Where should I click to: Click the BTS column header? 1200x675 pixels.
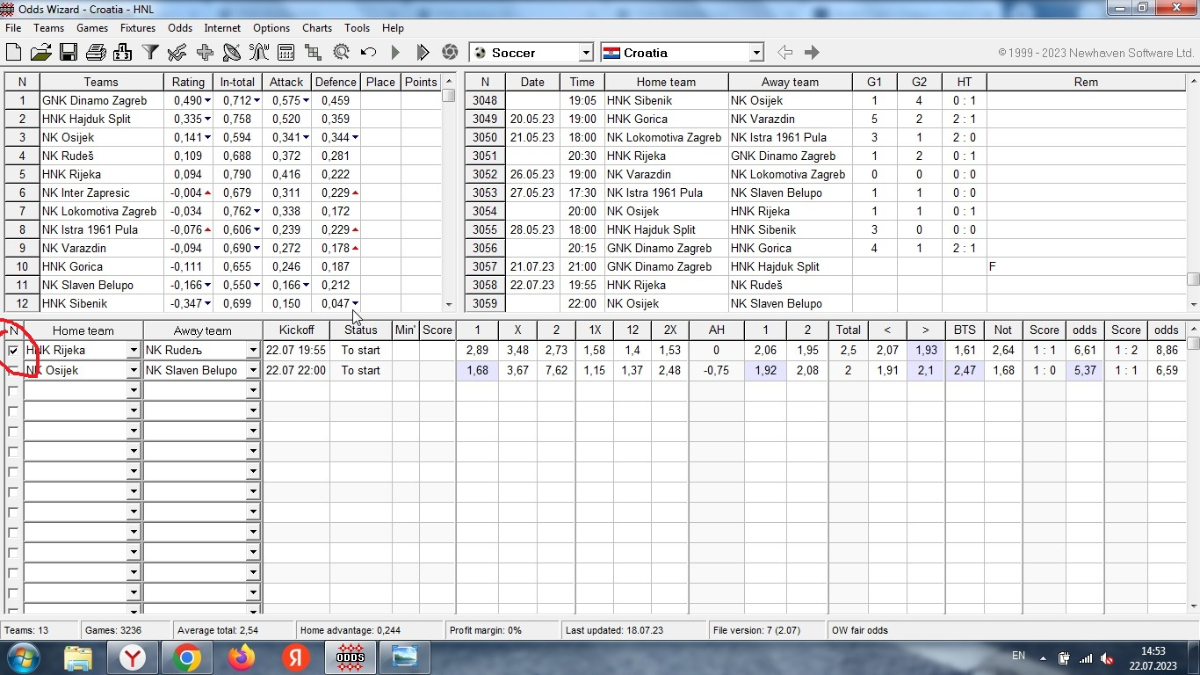pos(964,330)
